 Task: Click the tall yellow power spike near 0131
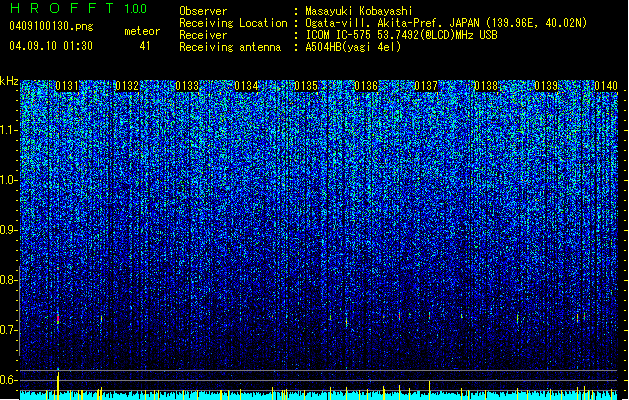click(58, 386)
